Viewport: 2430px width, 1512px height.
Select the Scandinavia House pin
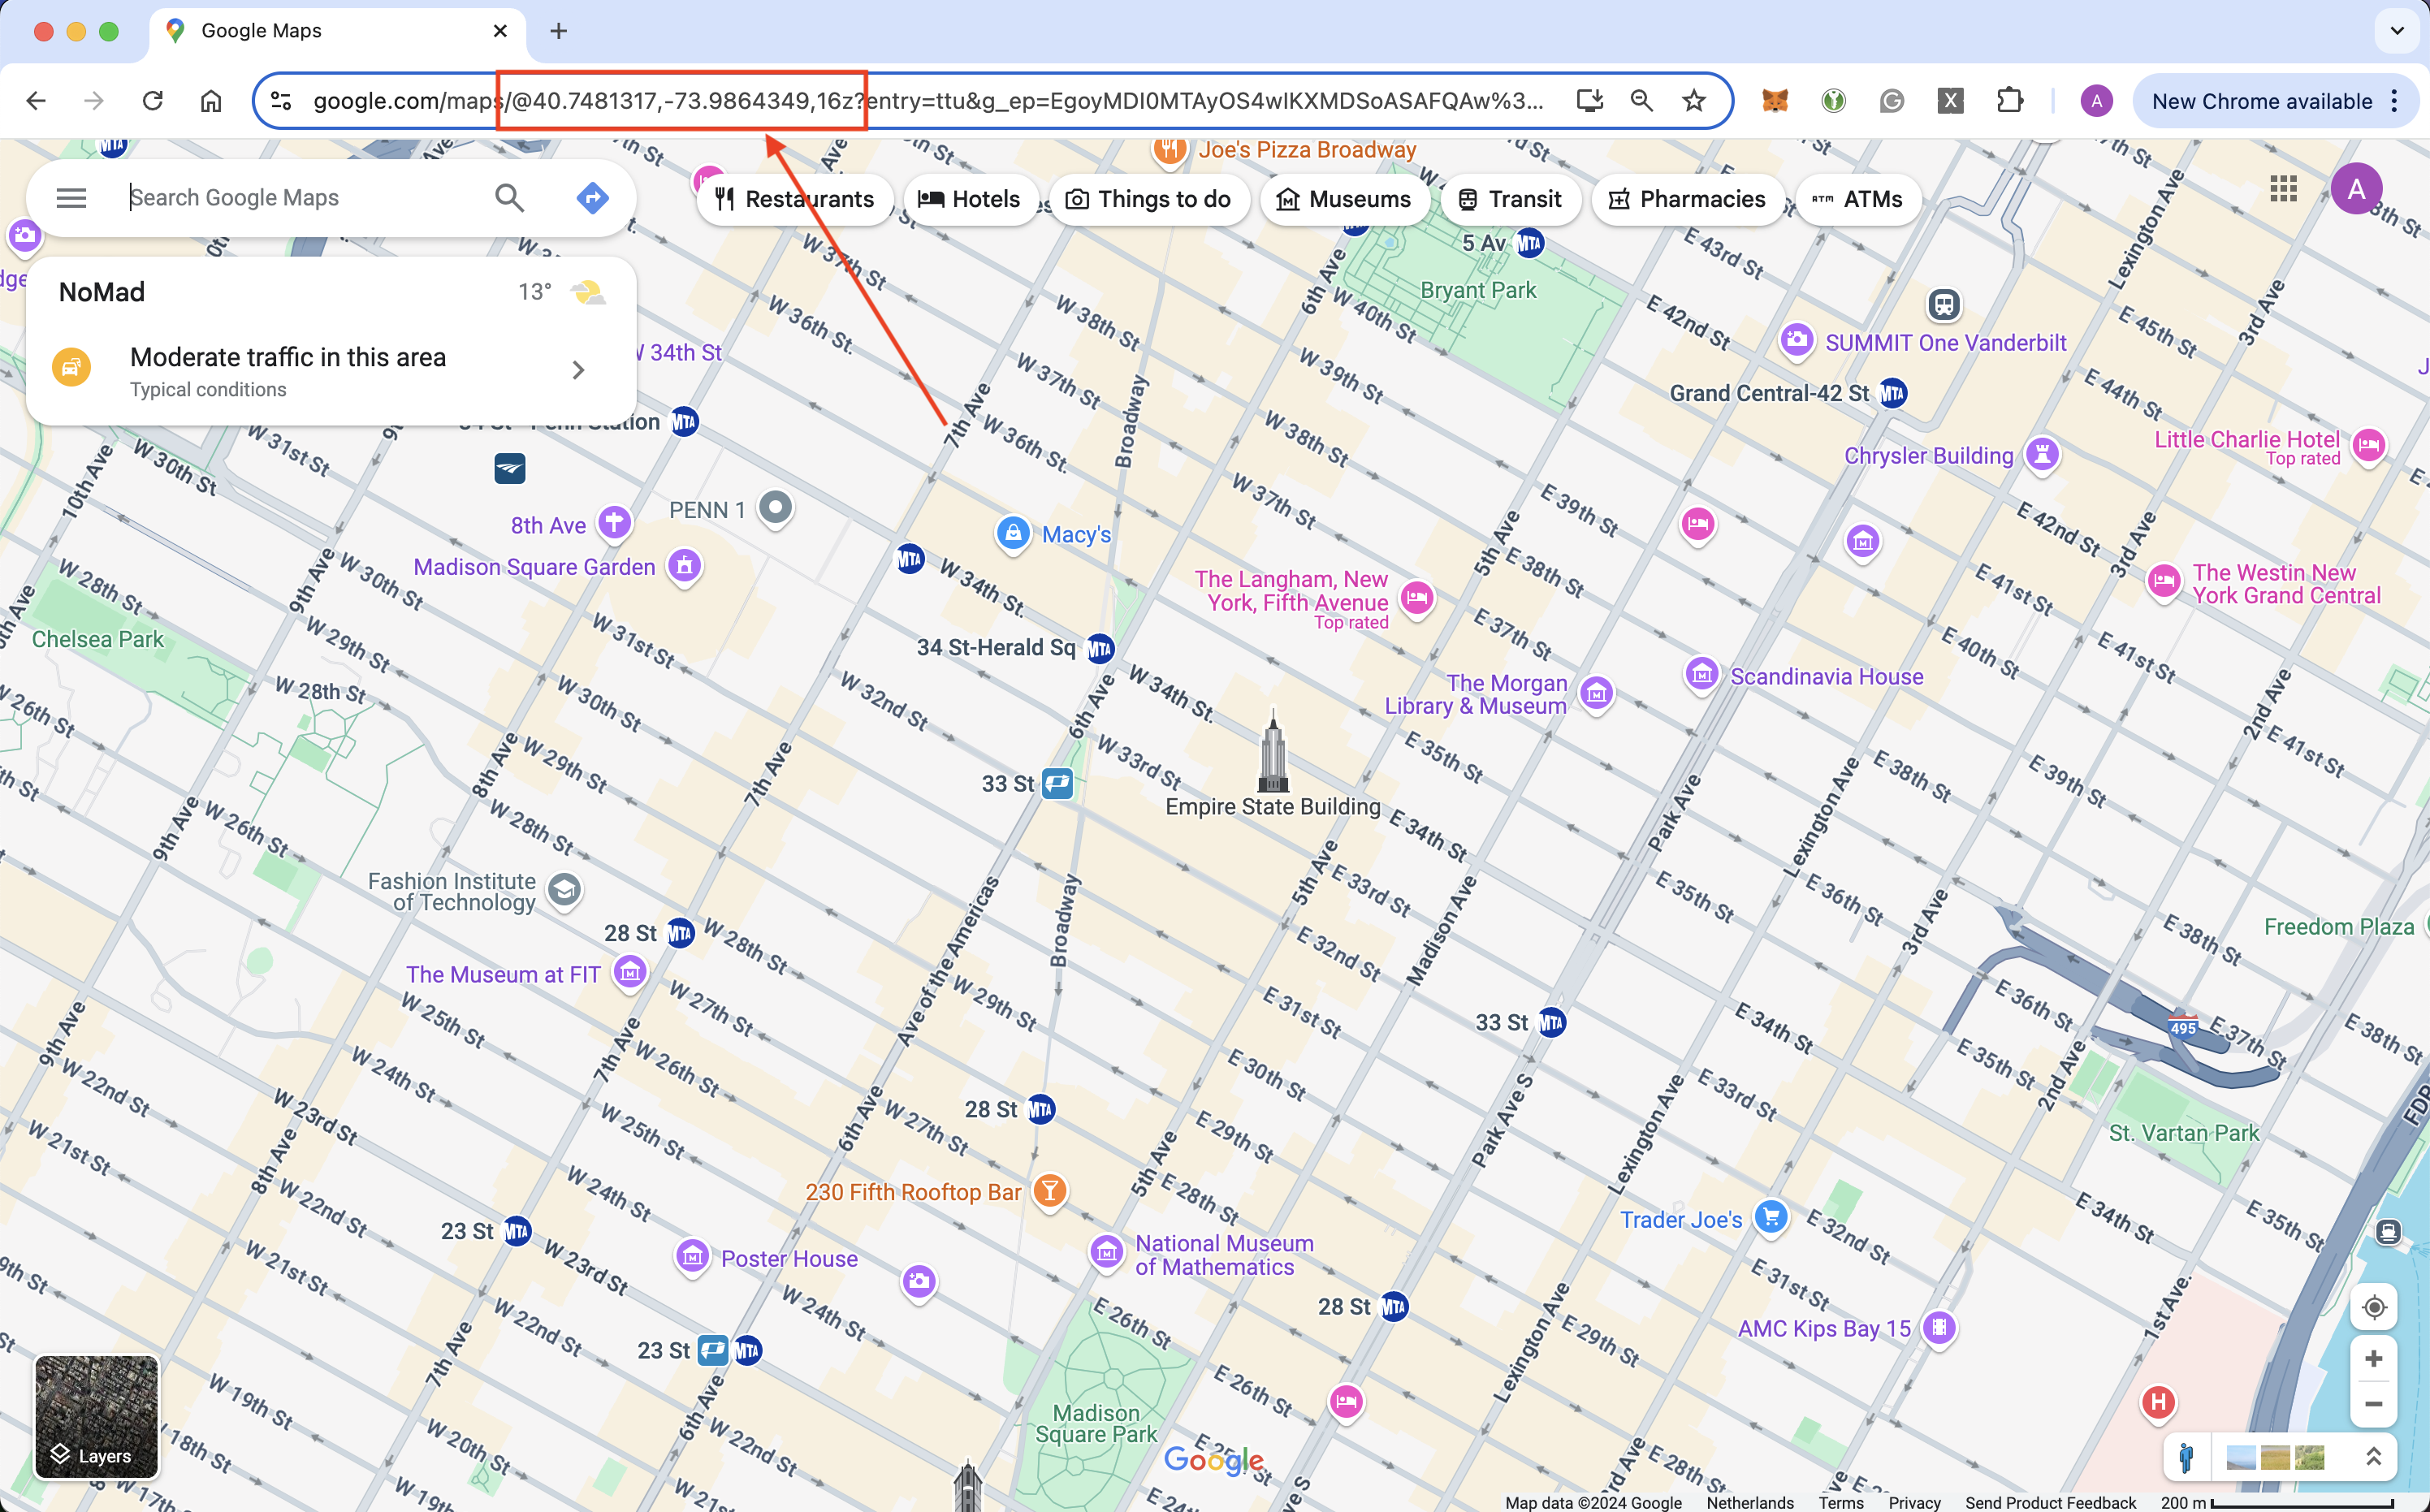[1702, 675]
